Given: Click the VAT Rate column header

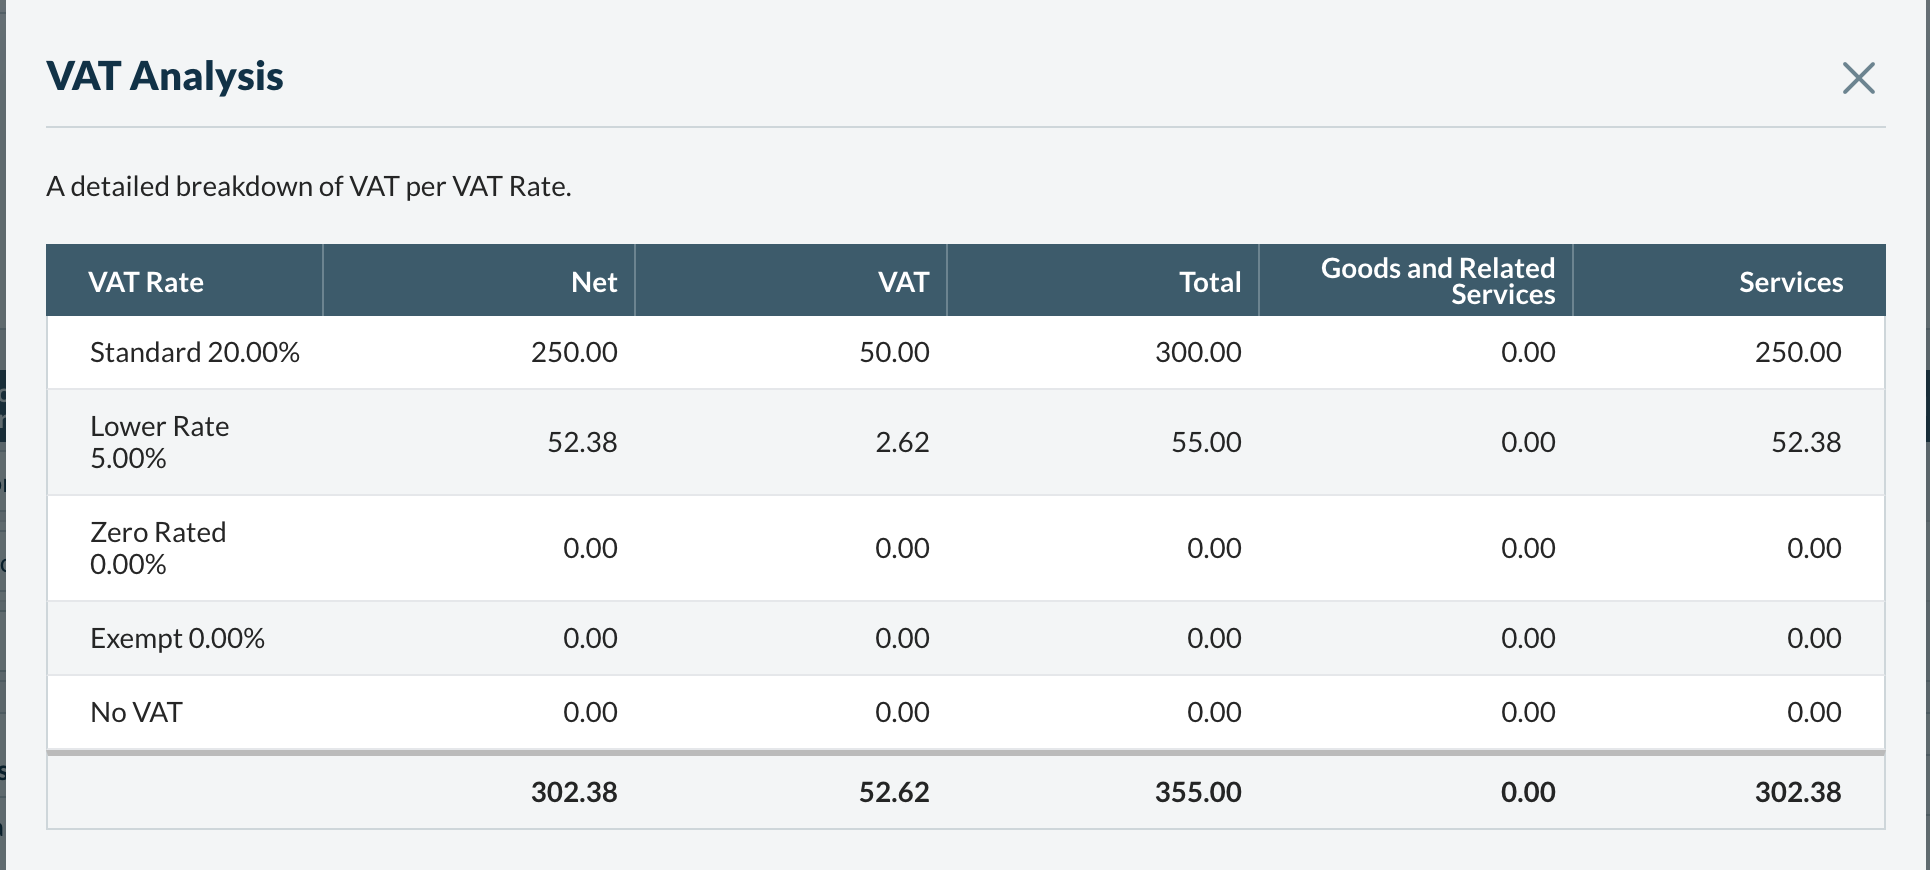Looking at the screenshot, I should click(146, 282).
